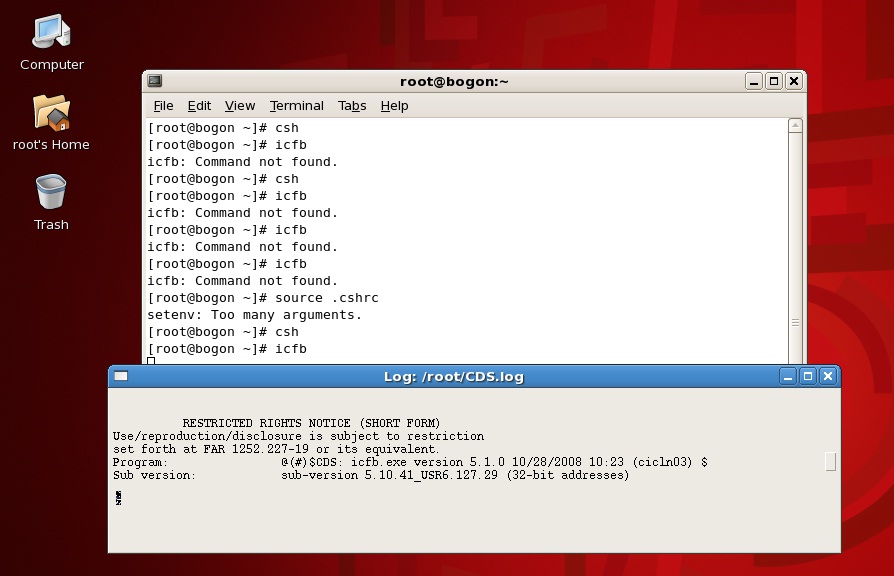Click the Log window menu icon in title bar

121,376
